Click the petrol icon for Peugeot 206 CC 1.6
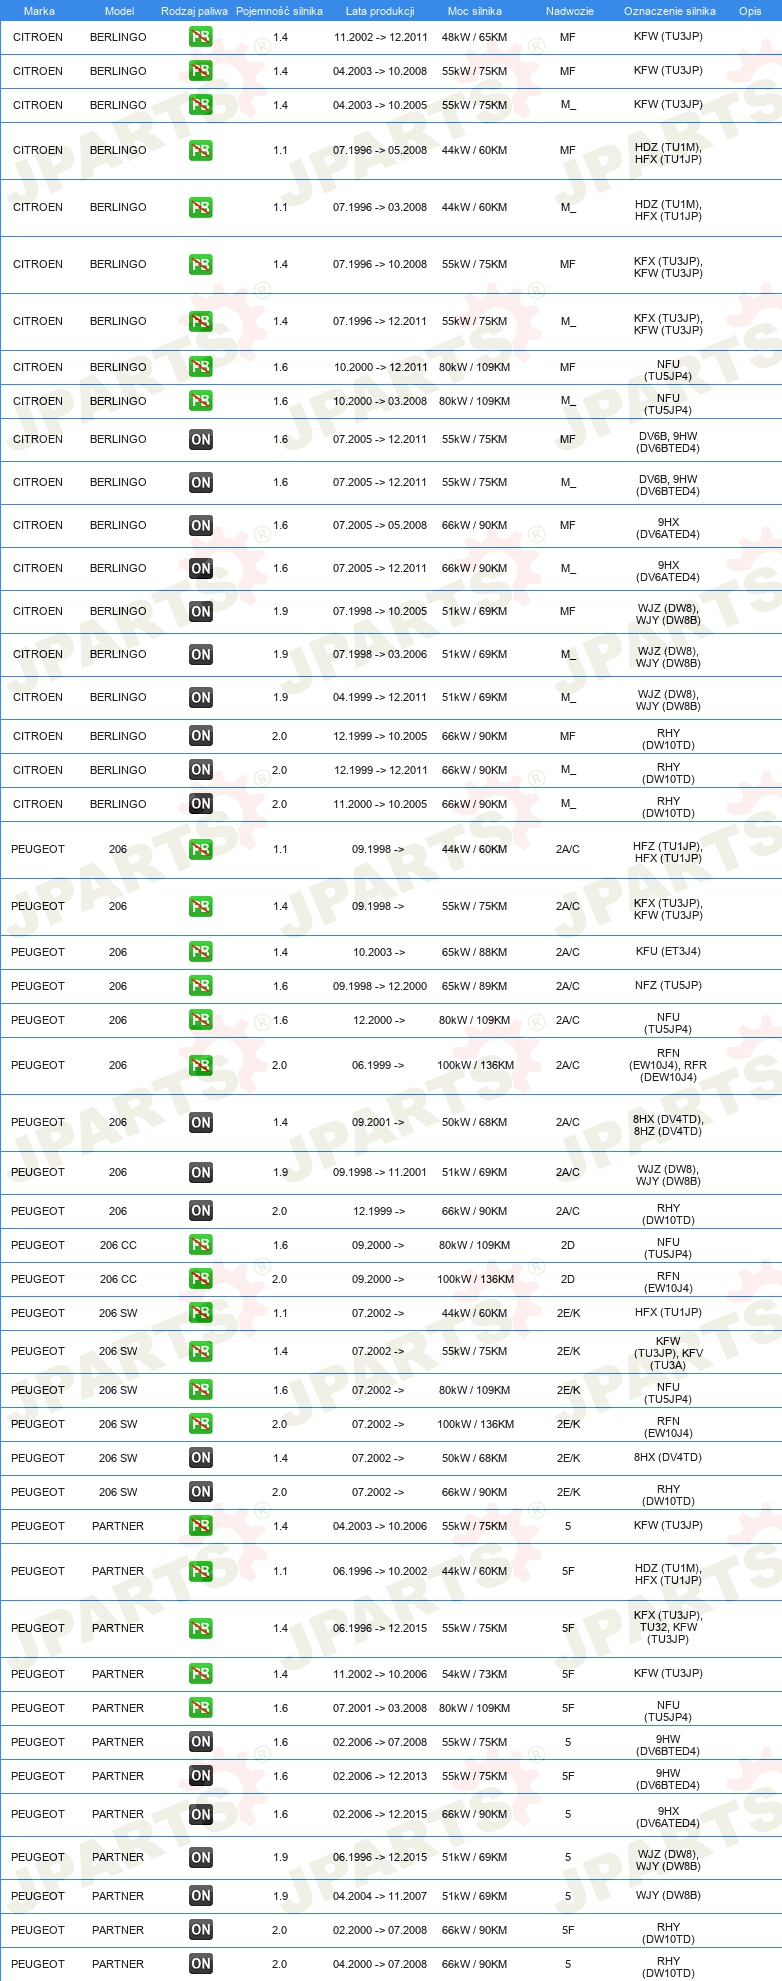 coord(201,1245)
